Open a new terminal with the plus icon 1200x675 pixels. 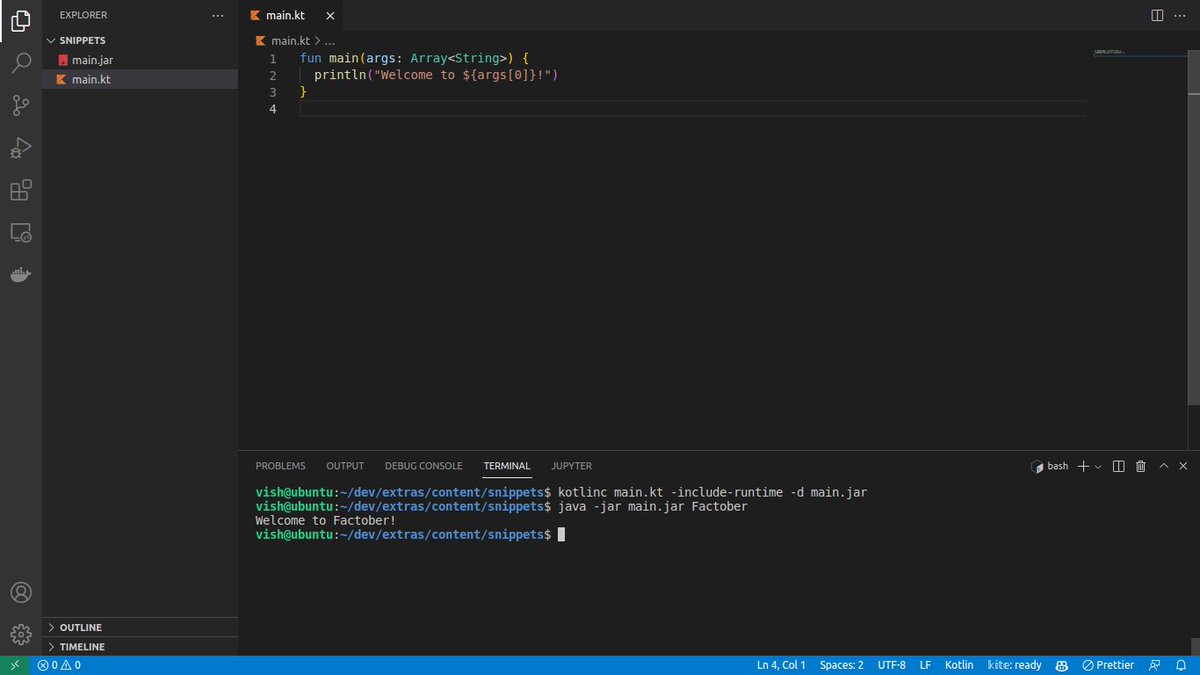(x=1085, y=465)
